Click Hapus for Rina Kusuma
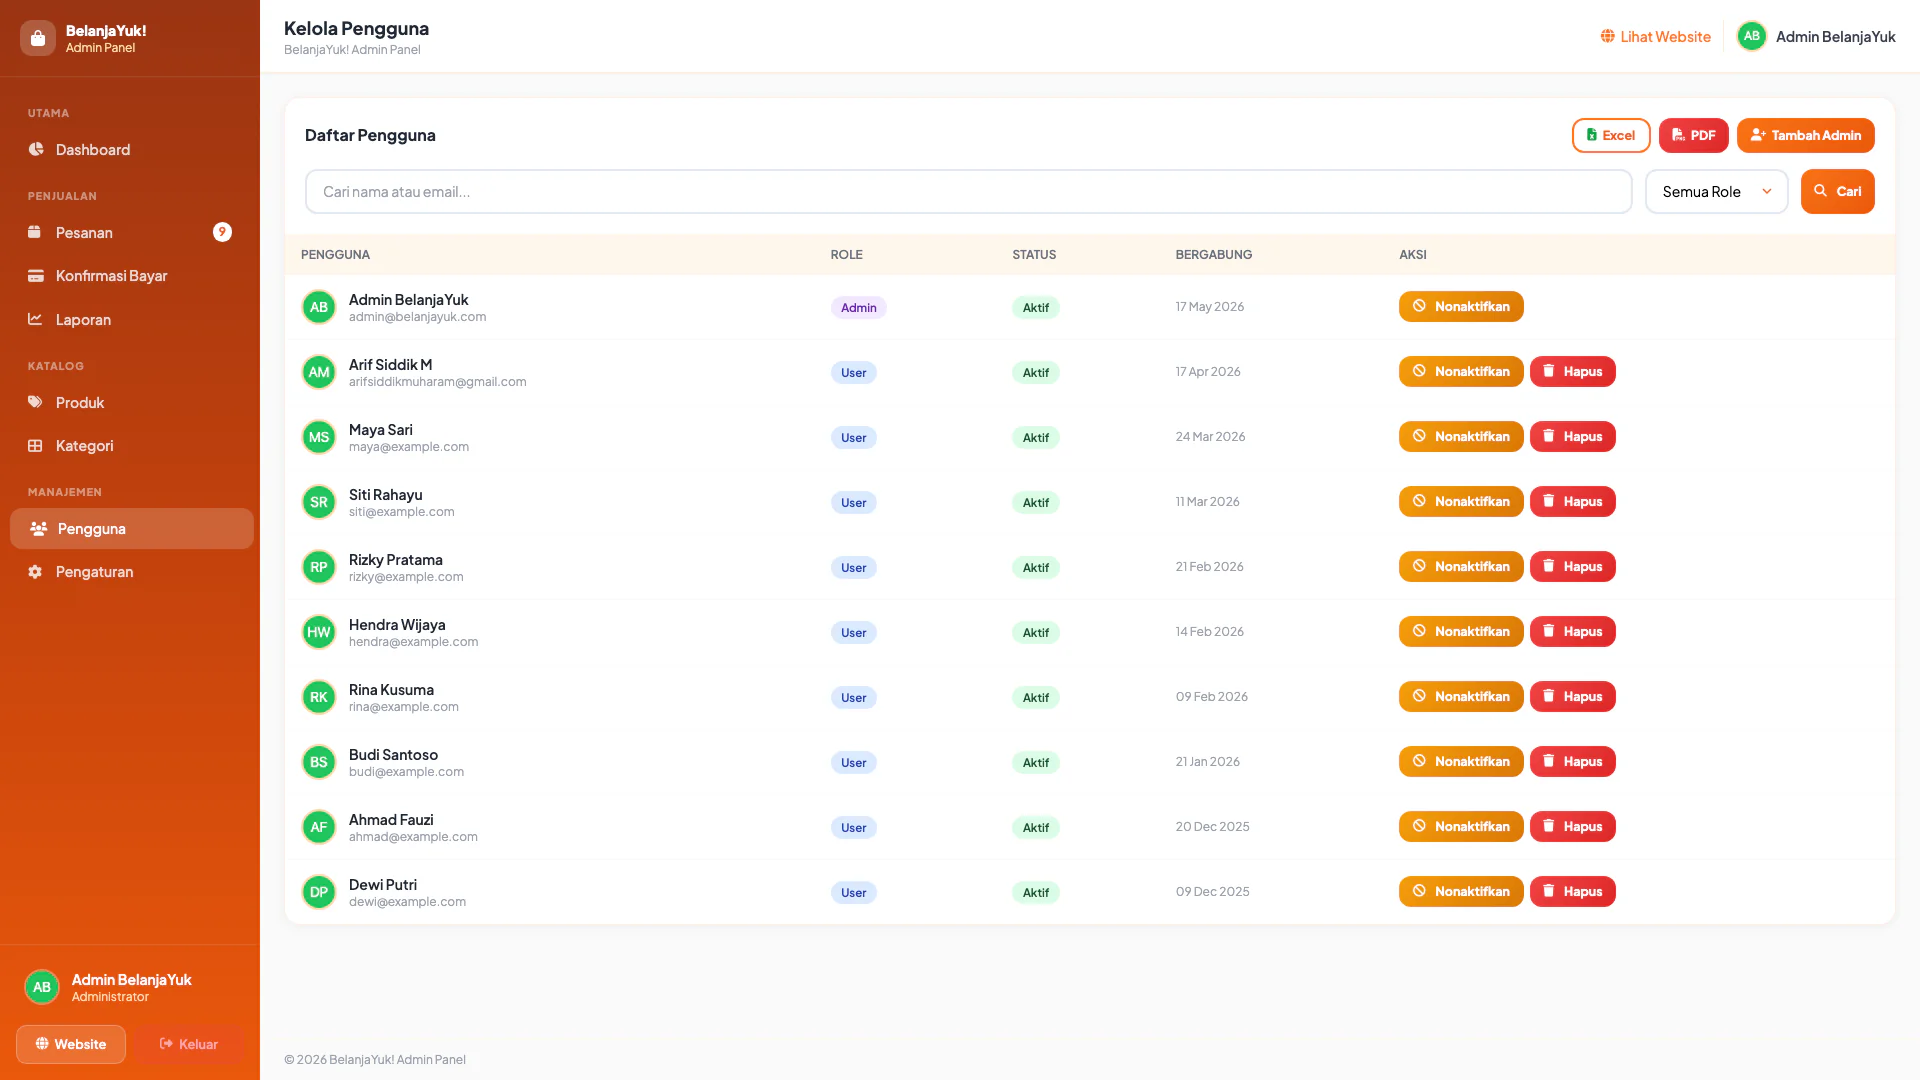This screenshot has height=1080, width=1920. click(x=1572, y=697)
